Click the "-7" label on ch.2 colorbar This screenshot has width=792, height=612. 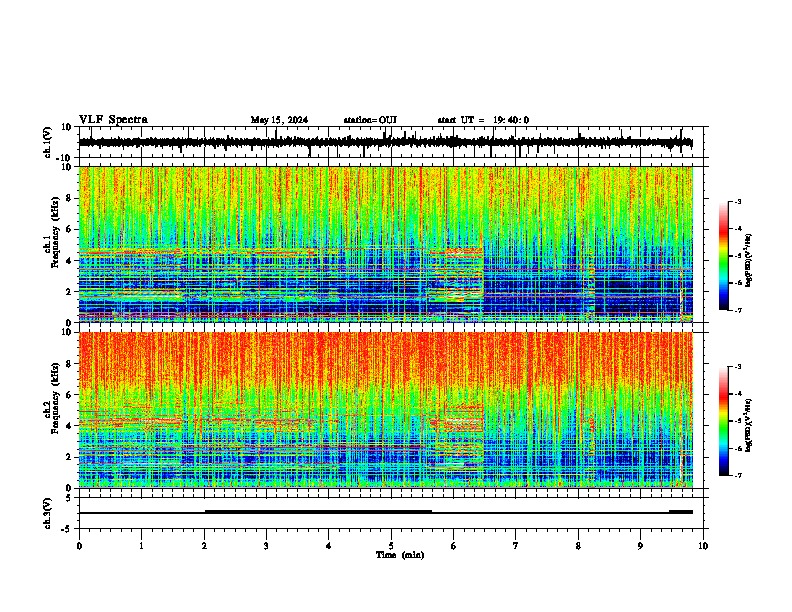pyautogui.click(x=737, y=475)
